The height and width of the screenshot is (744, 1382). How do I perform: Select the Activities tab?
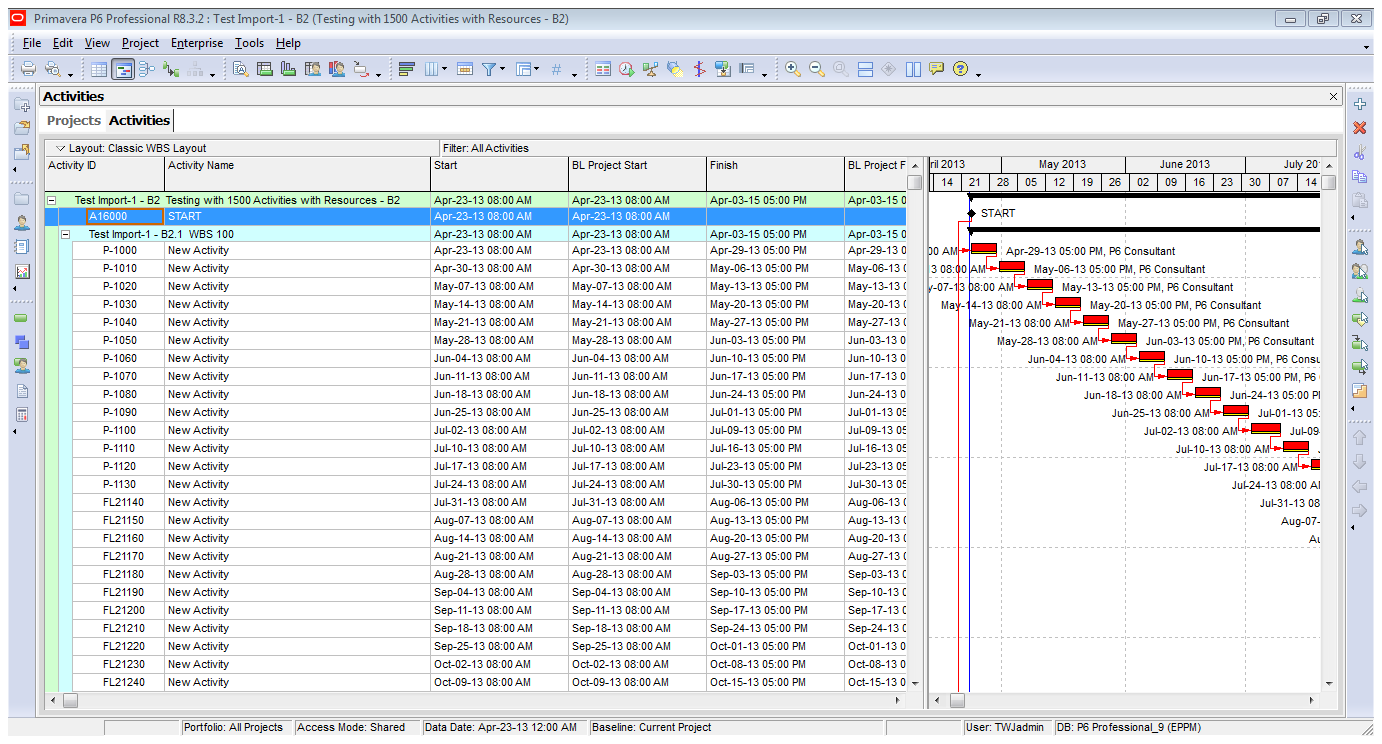[x=139, y=120]
